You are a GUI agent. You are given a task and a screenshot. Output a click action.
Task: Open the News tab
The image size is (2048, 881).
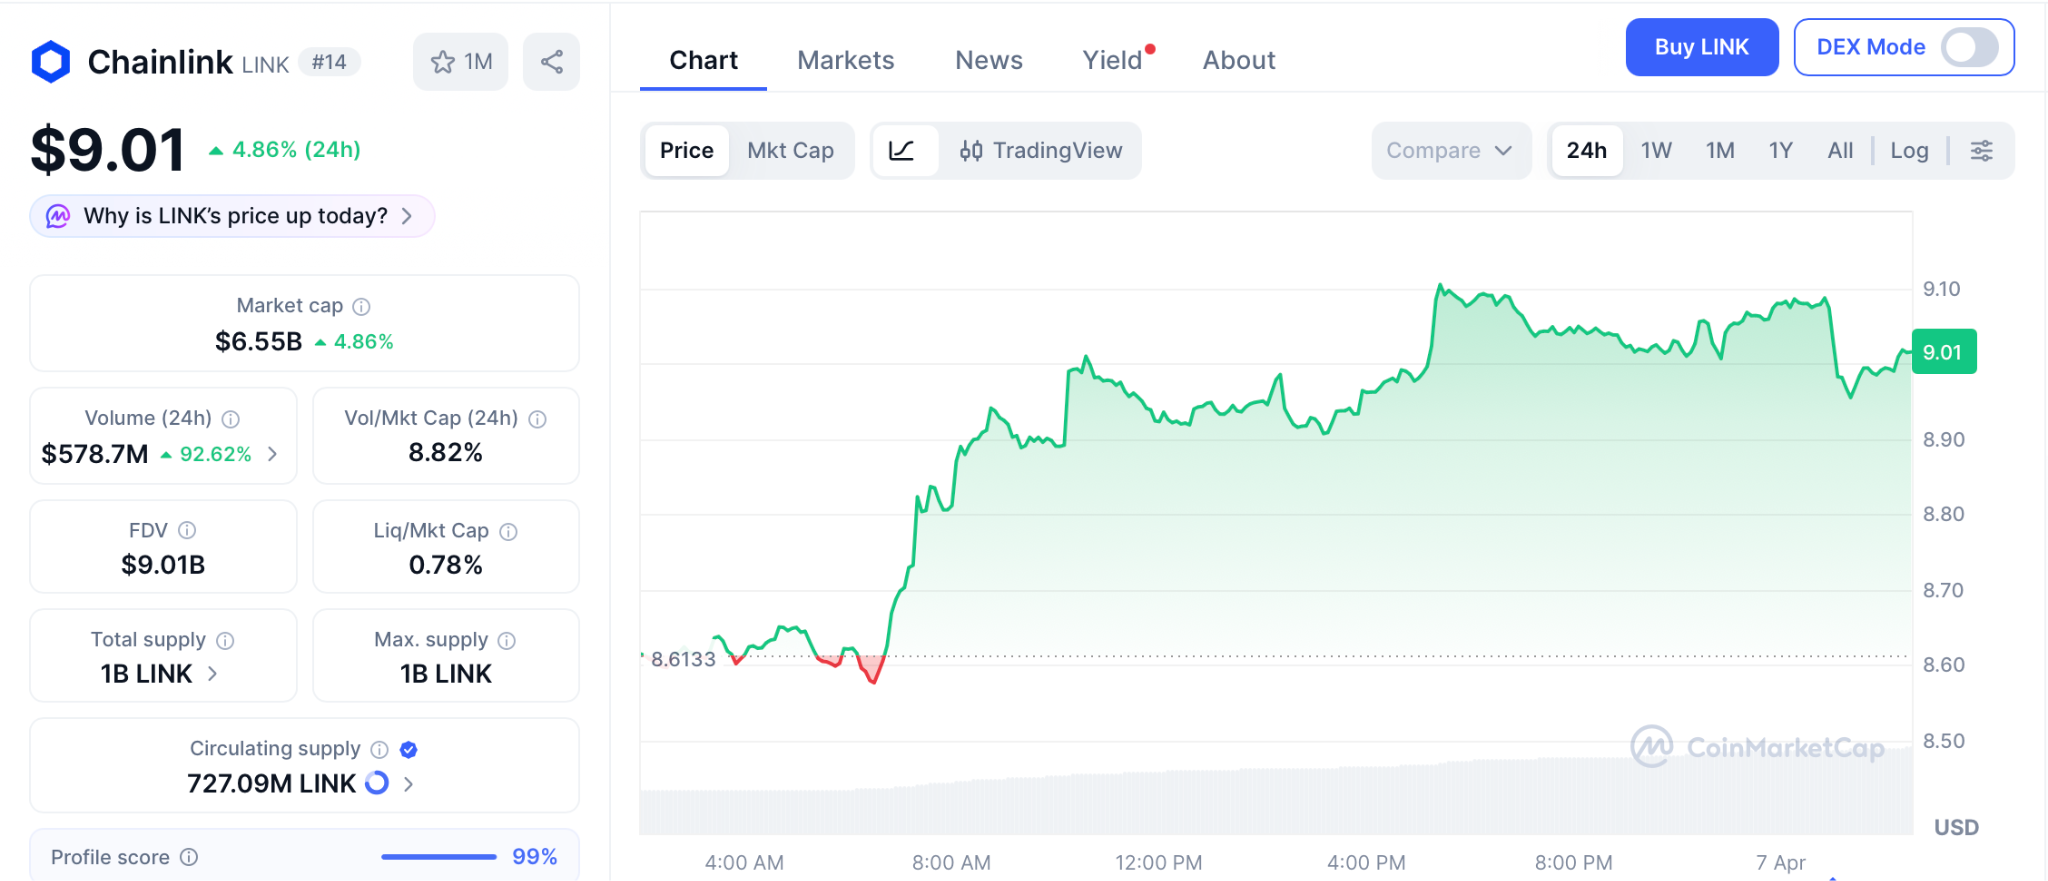[x=988, y=60]
